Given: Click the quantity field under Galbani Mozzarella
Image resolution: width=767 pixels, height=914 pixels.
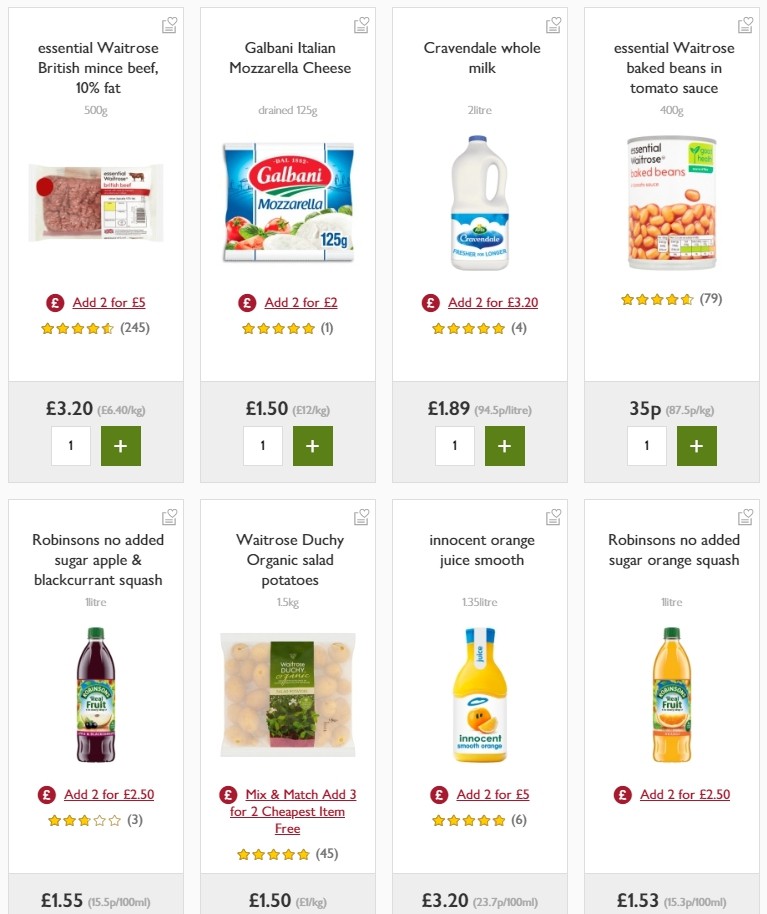Looking at the screenshot, I should coord(262,446).
